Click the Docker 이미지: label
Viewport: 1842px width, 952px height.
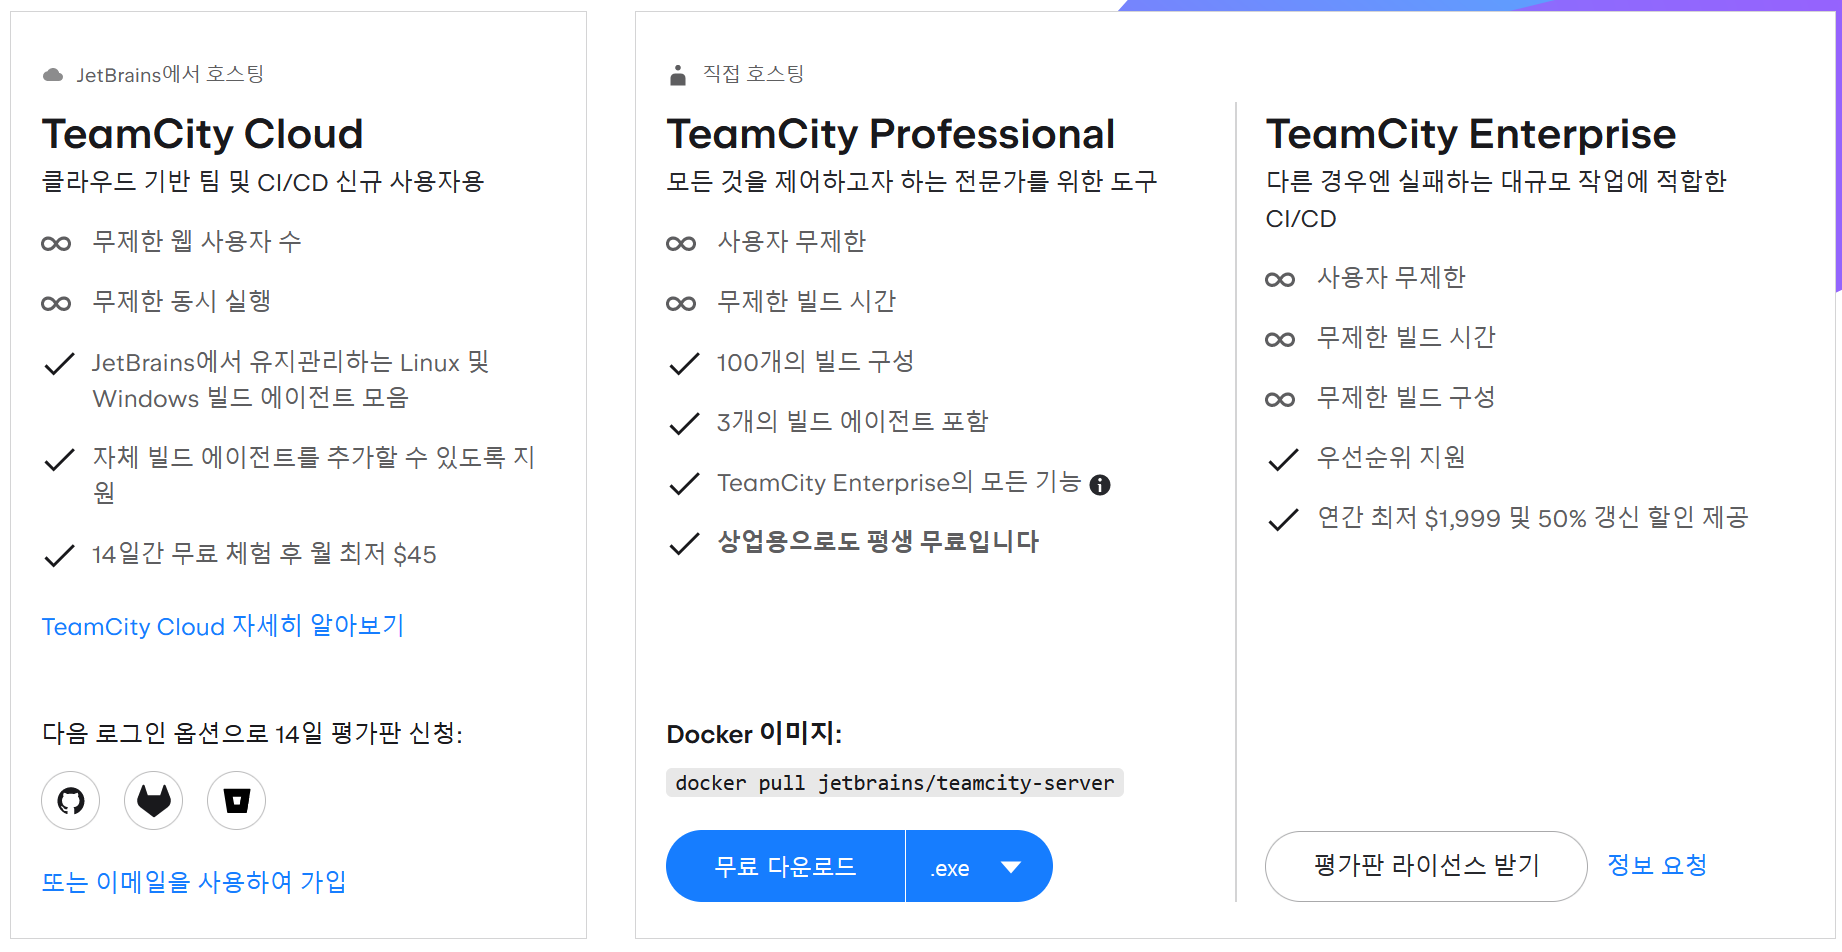tap(754, 734)
